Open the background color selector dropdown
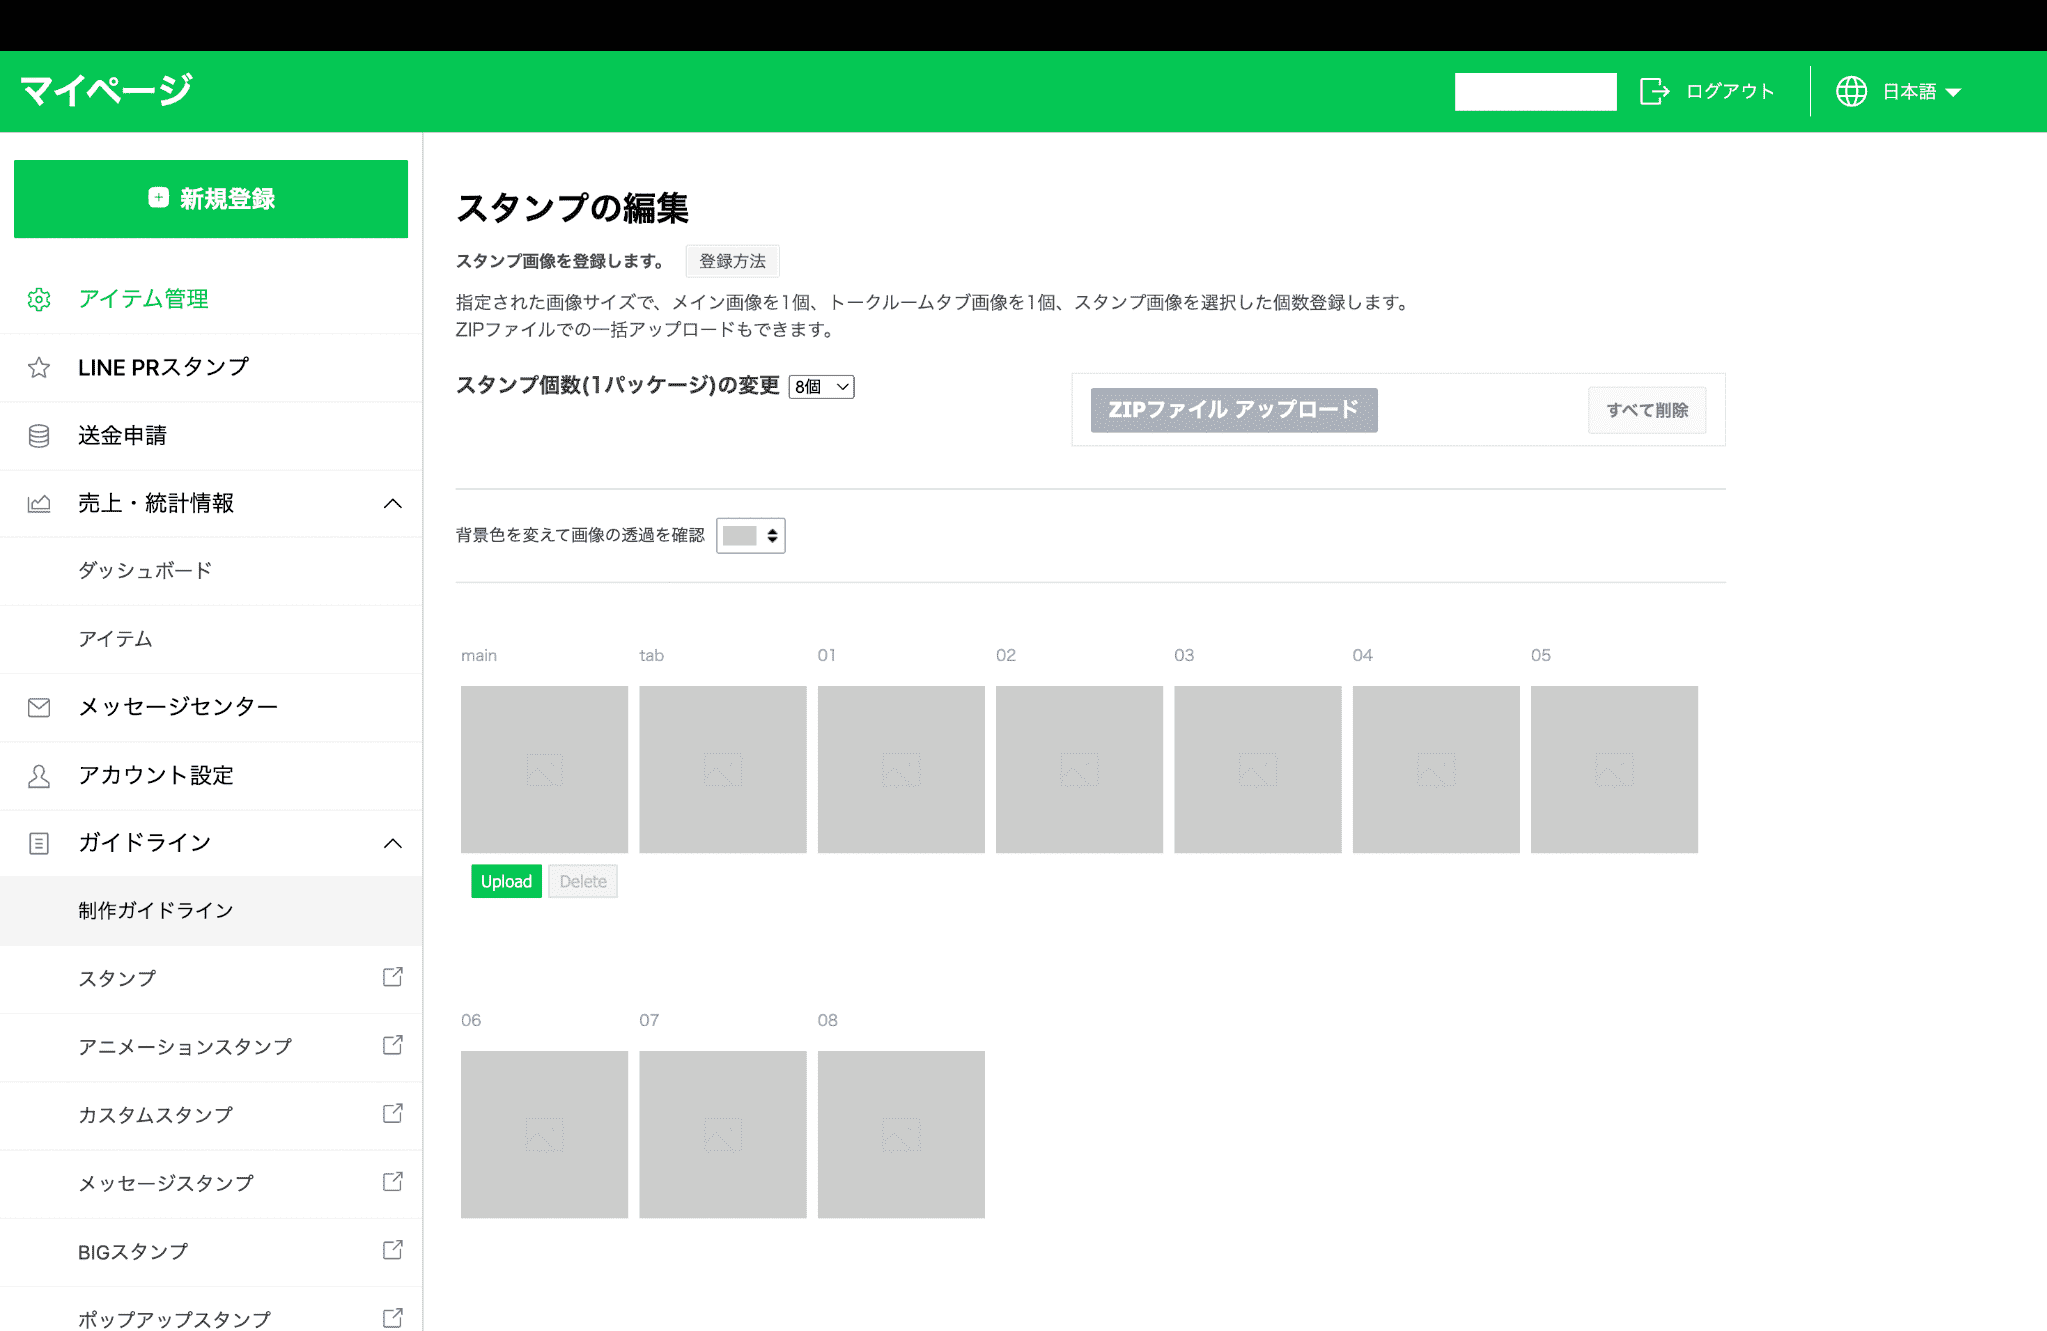2047x1331 pixels. coord(751,536)
